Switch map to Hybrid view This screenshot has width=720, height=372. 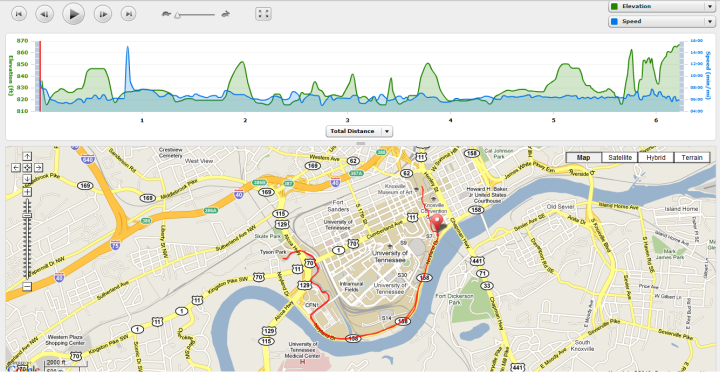point(656,158)
